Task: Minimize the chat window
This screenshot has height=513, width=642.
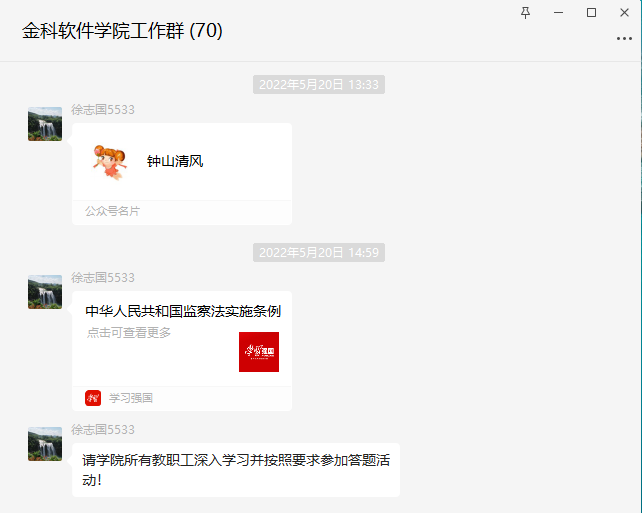Action: 558,13
